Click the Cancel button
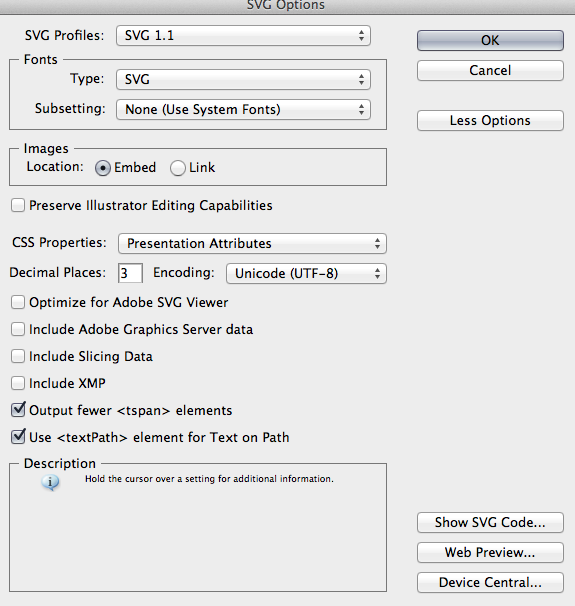Screen dimensions: 575x606 490,70
